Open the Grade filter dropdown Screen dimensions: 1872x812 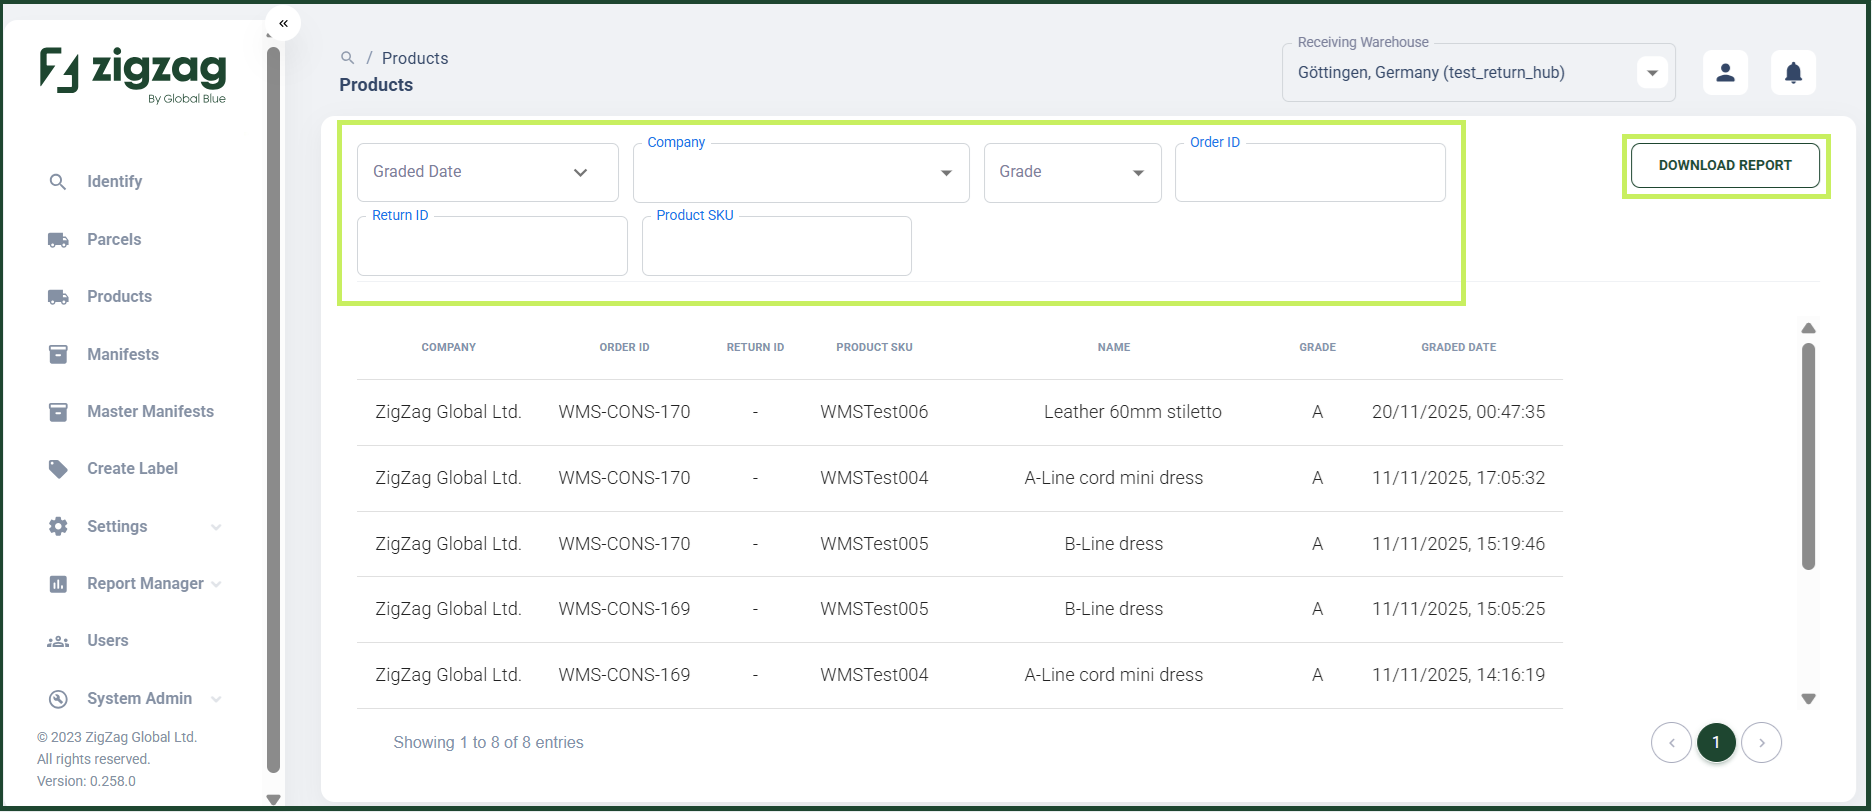coord(1072,173)
